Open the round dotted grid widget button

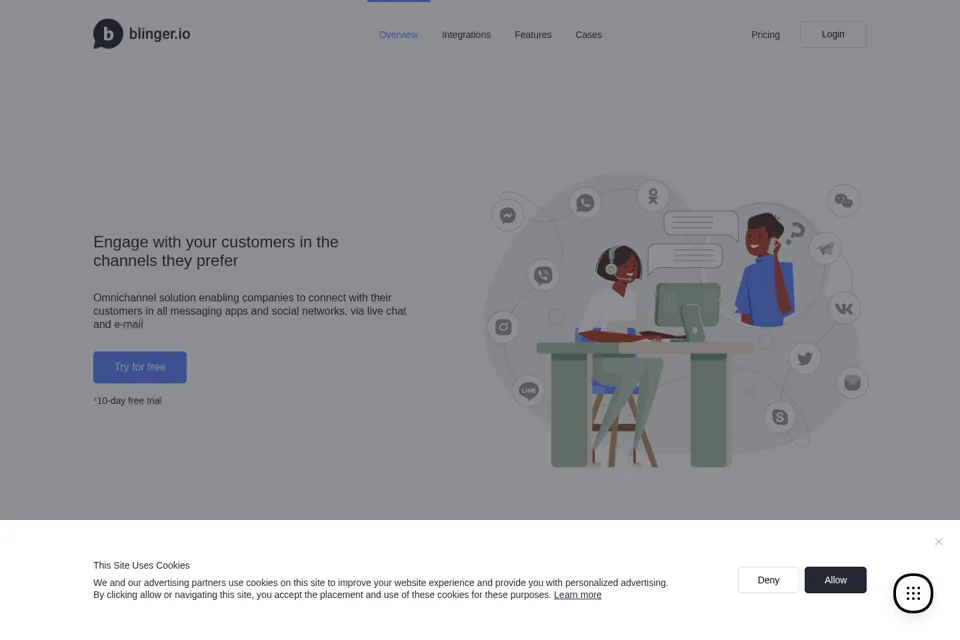point(913,593)
